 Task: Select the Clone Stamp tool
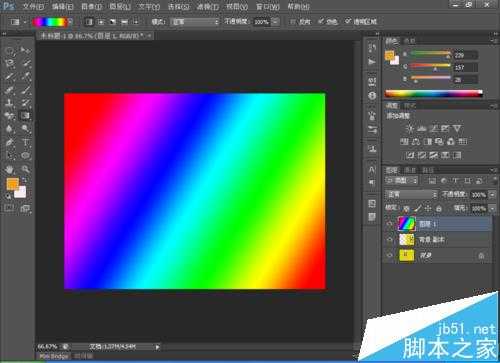pos(9,103)
